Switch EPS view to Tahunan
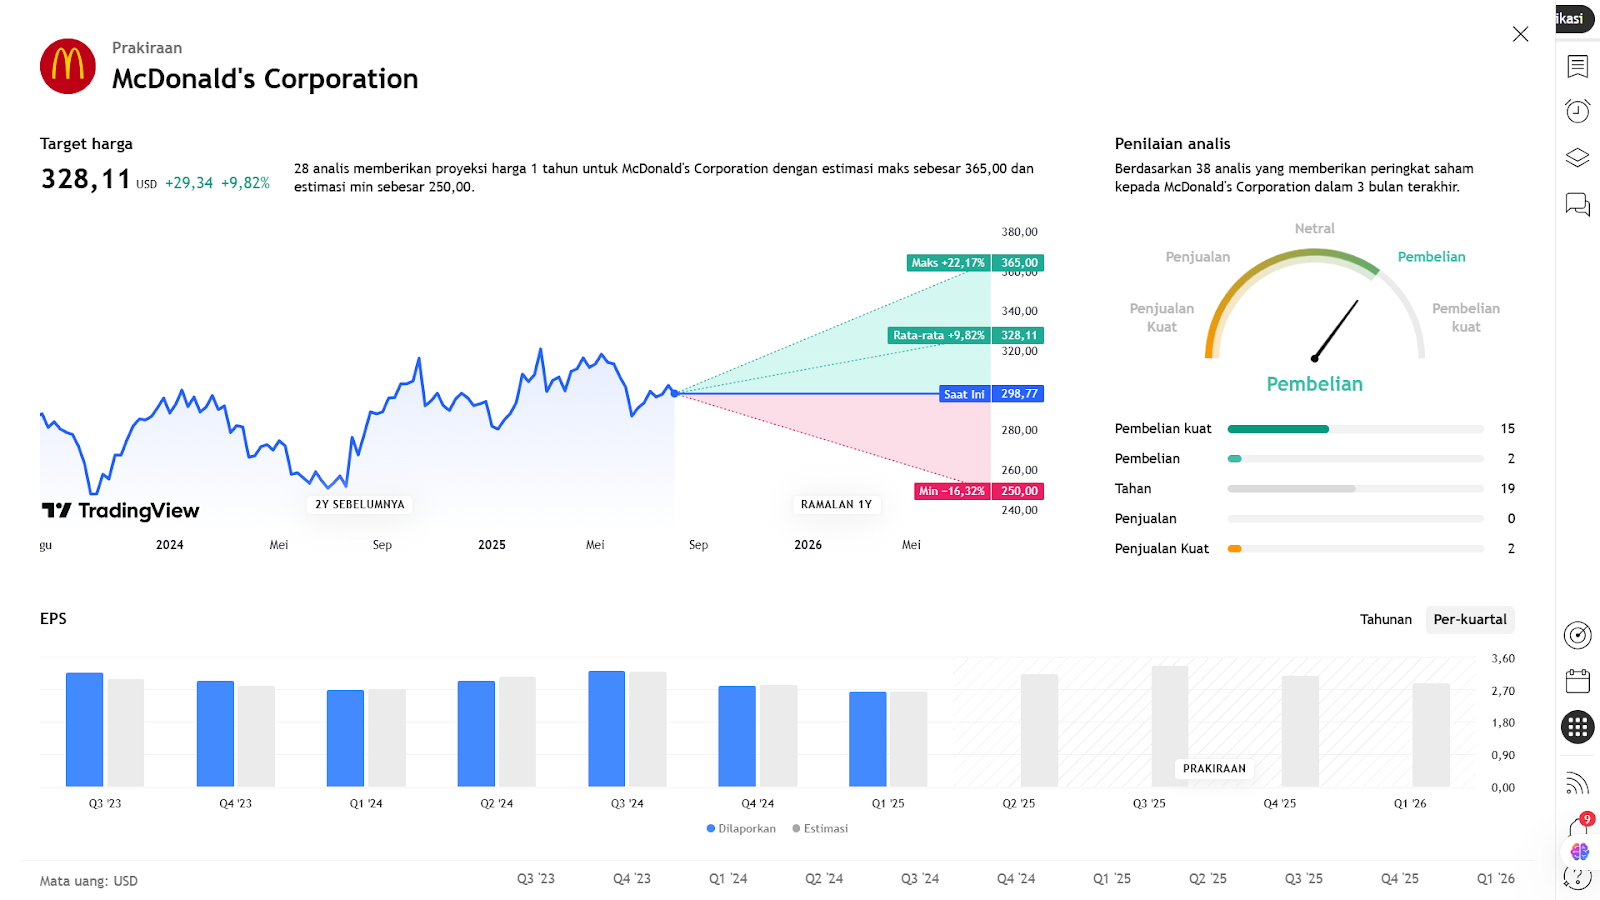 (1385, 620)
